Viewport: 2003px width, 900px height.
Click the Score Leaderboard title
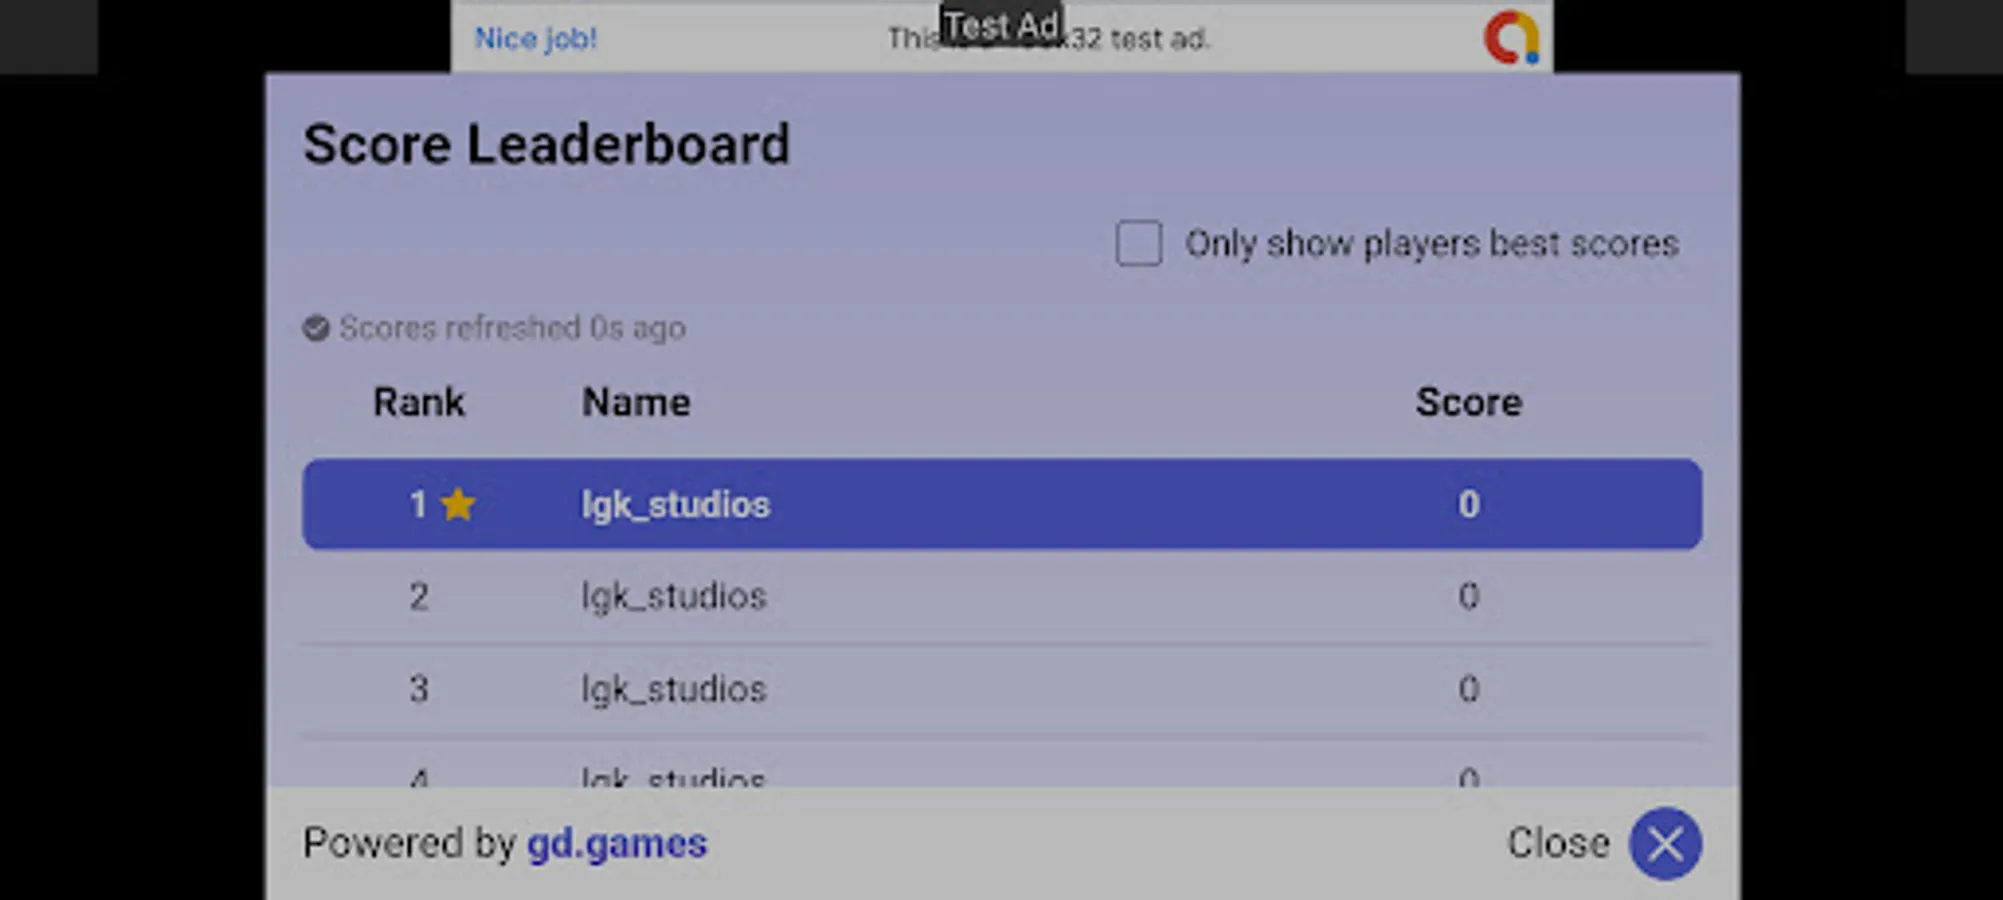[x=546, y=144]
